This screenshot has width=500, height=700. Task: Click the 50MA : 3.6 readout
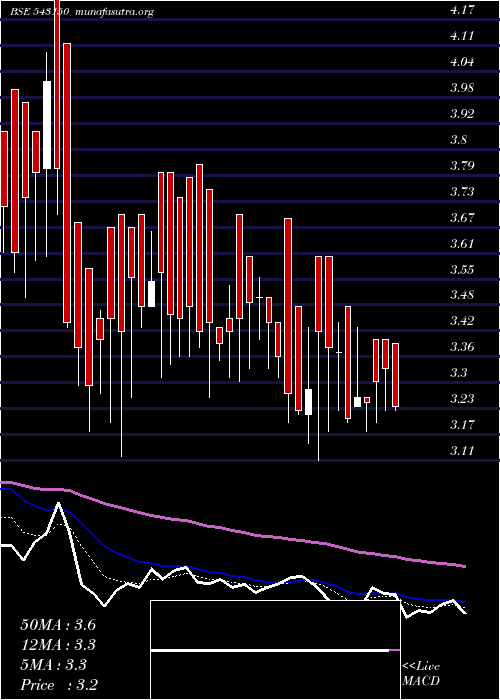click(x=58, y=625)
